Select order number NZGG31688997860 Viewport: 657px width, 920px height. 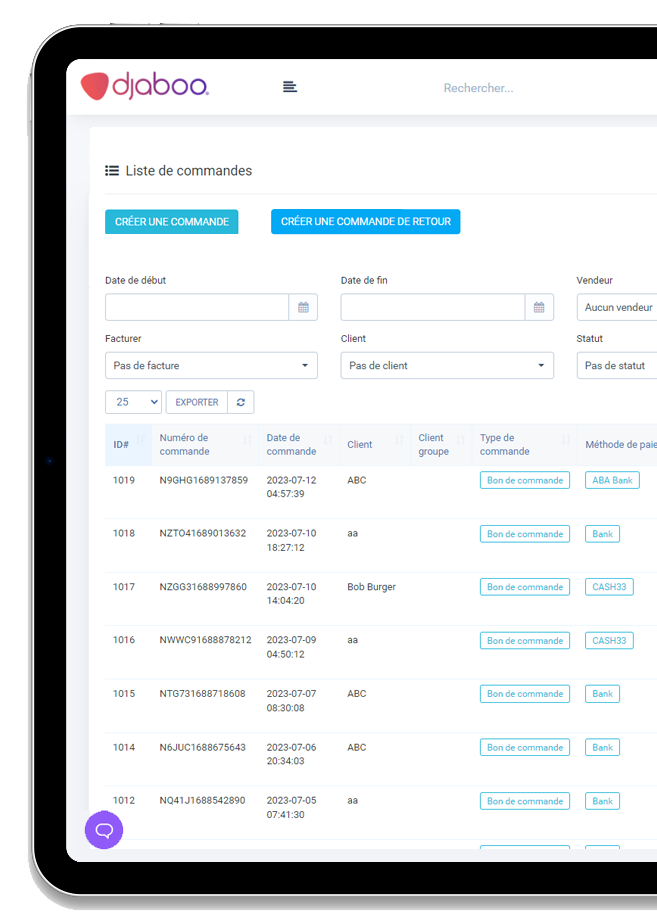pos(203,587)
